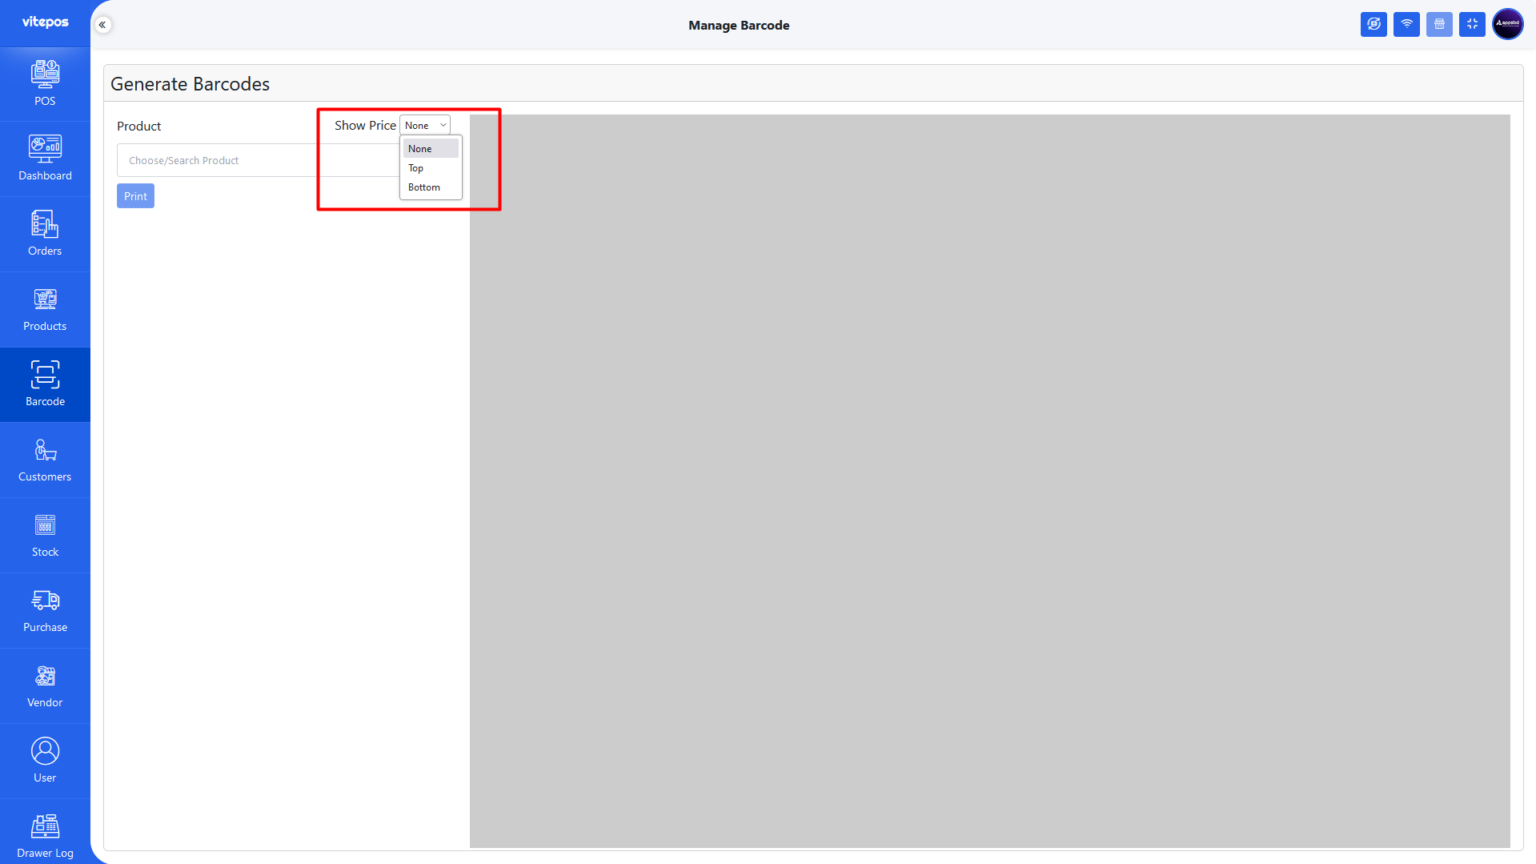Click the Print button

click(x=136, y=196)
